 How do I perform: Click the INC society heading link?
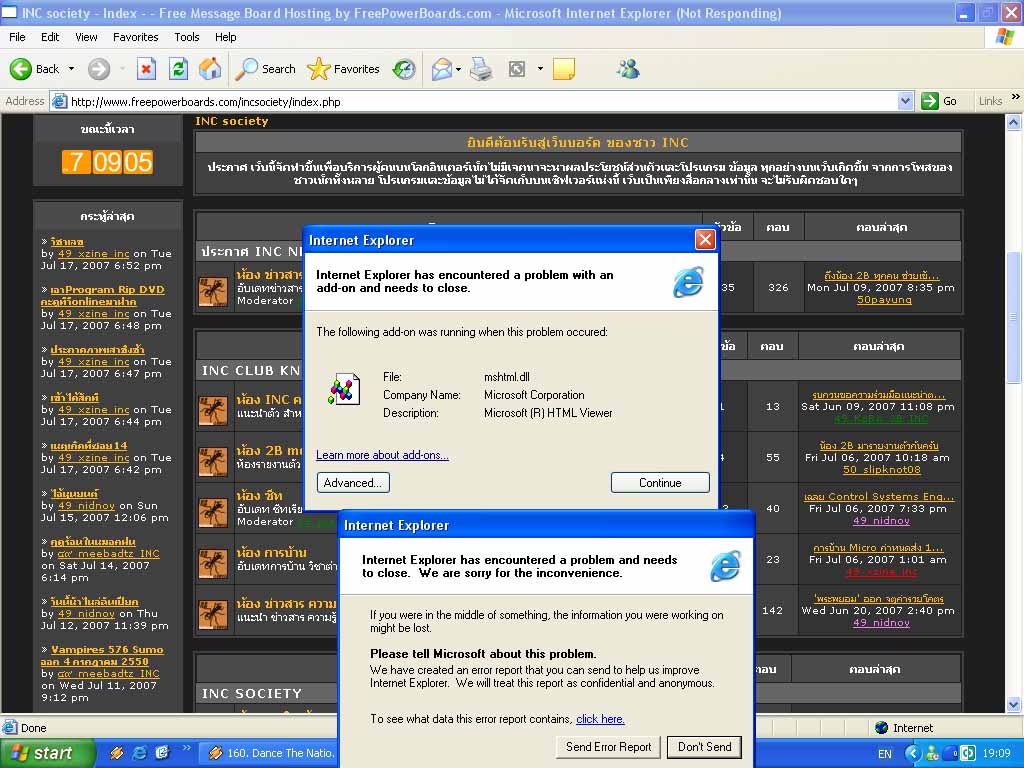tap(232, 121)
